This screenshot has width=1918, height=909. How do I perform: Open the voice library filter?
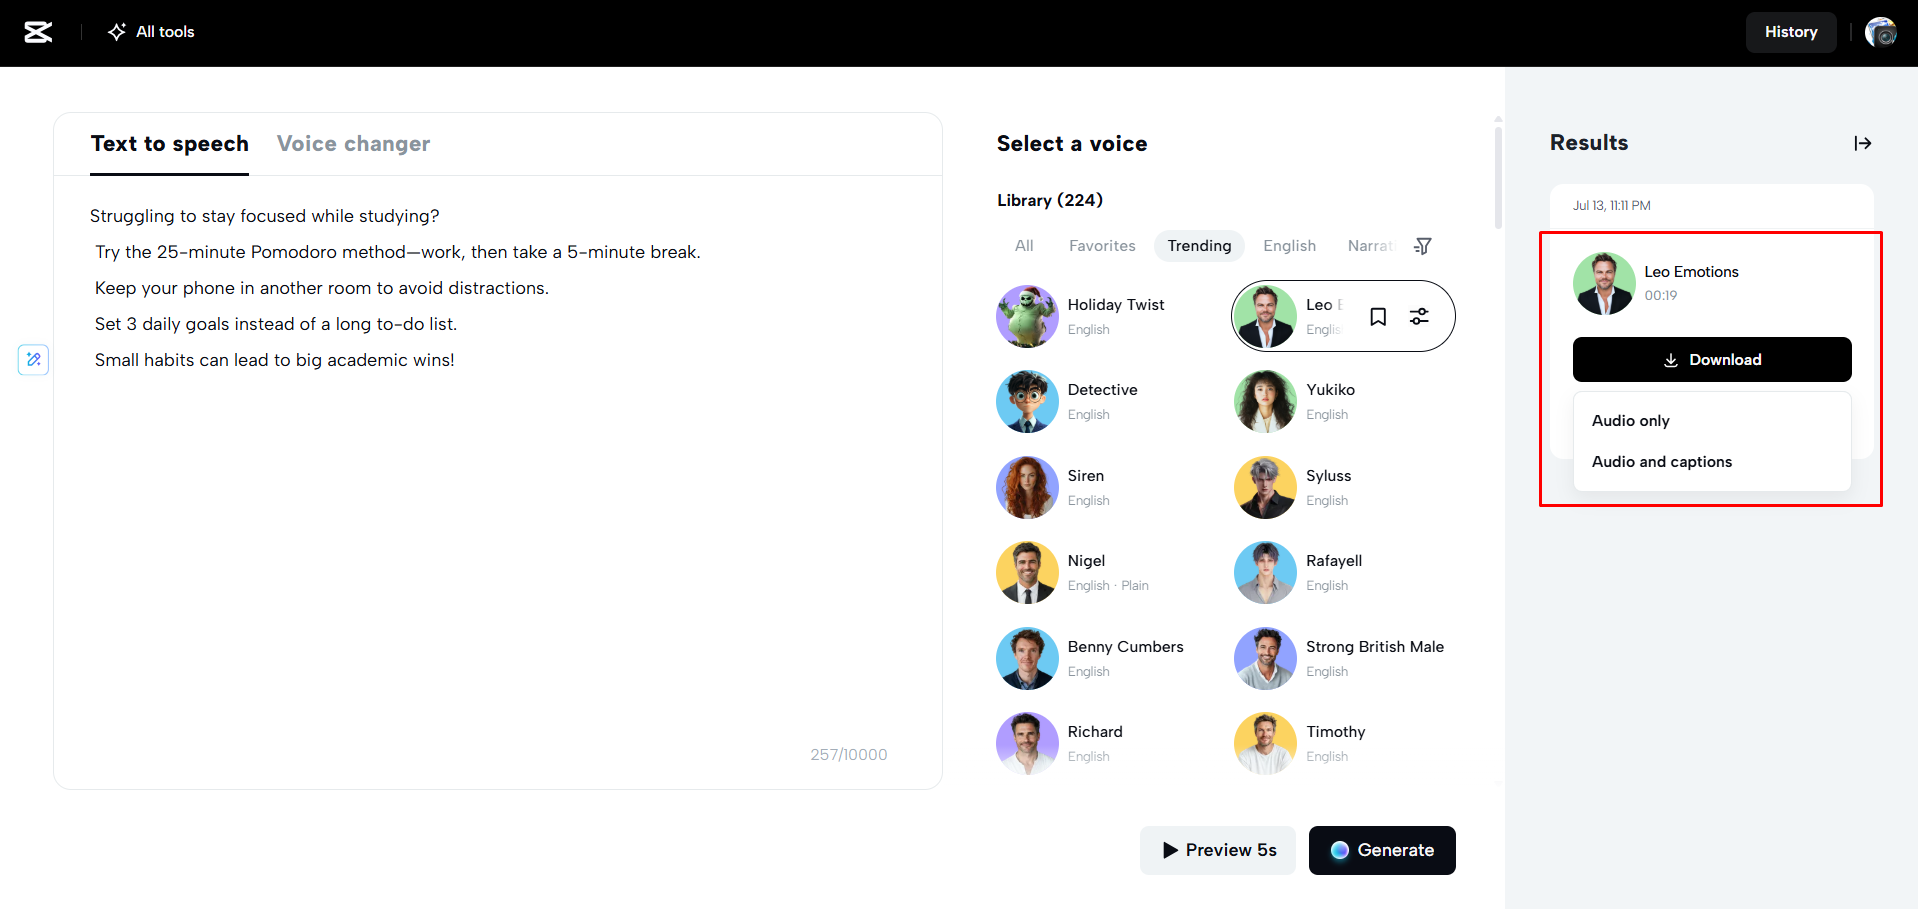click(1423, 246)
